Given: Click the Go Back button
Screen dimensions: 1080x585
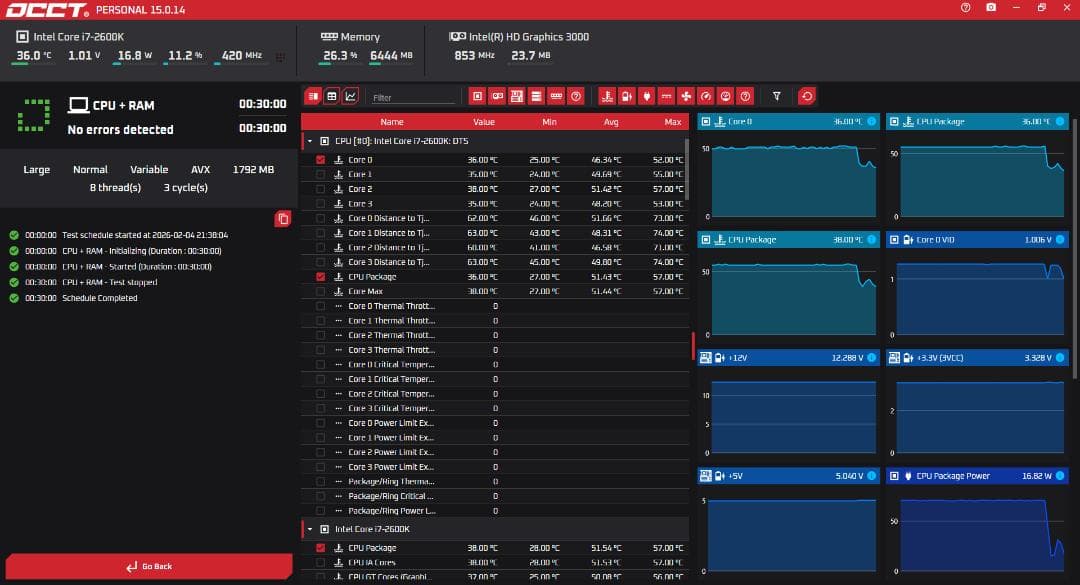Looking at the screenshot, I should click(154, 565).
